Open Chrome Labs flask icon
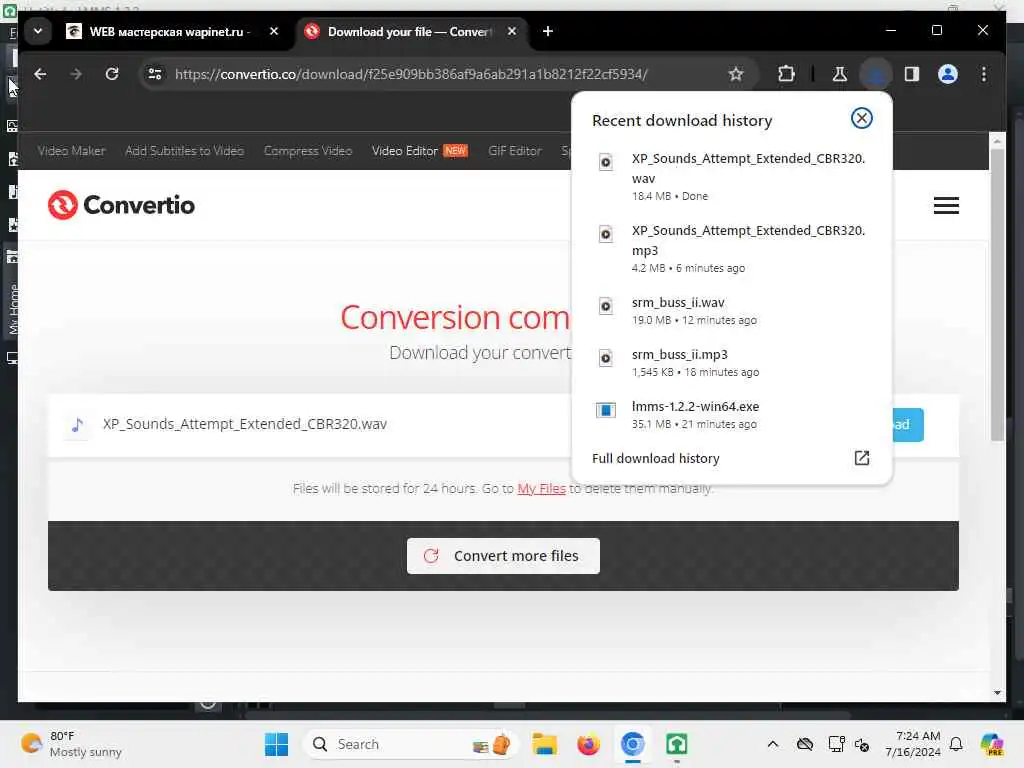This screenshot has height=768, width=1024. [840, 74]
